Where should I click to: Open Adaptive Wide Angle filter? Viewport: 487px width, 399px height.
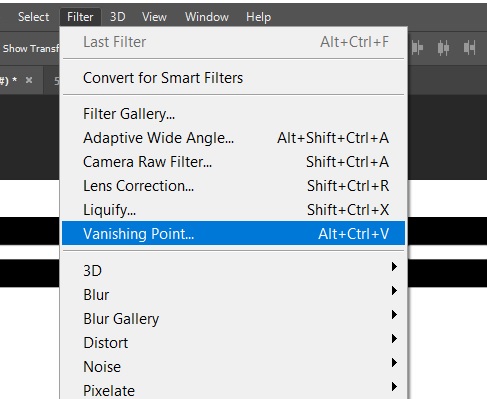pyautogui.click(x=234, y=138)
